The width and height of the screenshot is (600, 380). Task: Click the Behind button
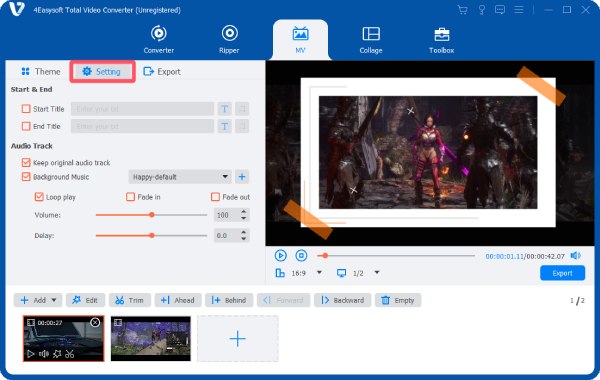point(229,300)
